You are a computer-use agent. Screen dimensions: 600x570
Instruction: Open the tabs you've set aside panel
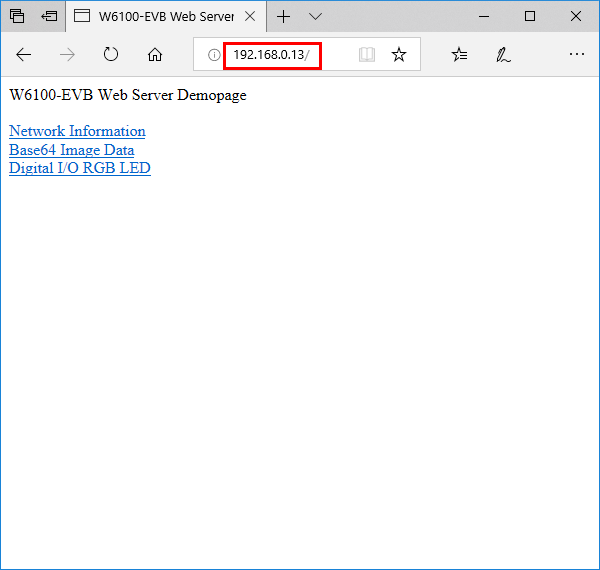coord(17,16)
